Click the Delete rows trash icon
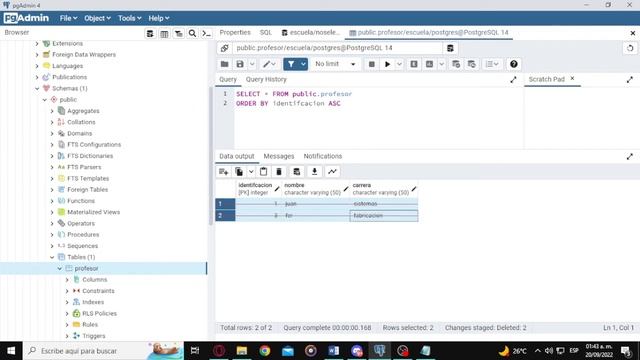 [279, 172]
